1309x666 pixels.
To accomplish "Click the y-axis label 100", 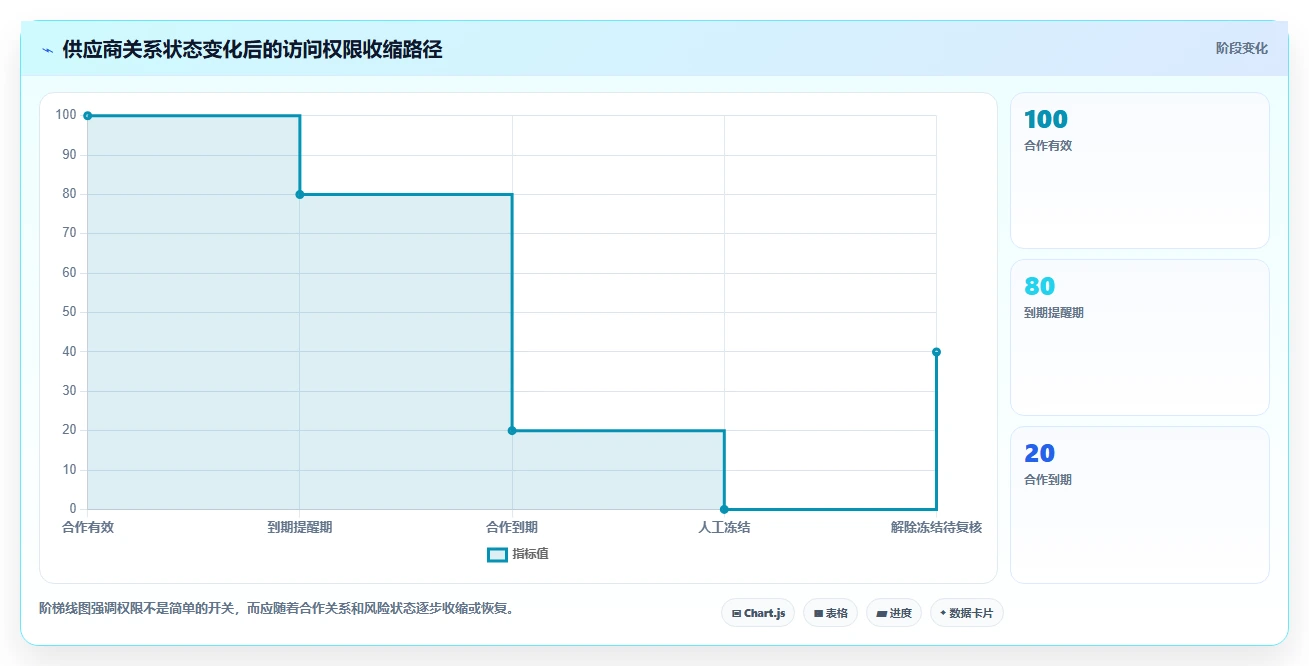I will tap(66, 115).
